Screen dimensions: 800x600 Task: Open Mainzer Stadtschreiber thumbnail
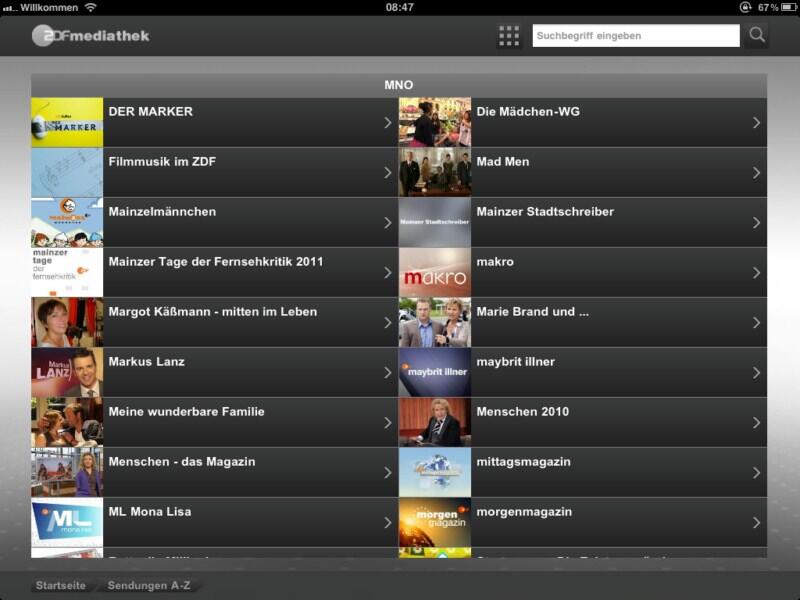pyautogui.click(x=435, y=222)
